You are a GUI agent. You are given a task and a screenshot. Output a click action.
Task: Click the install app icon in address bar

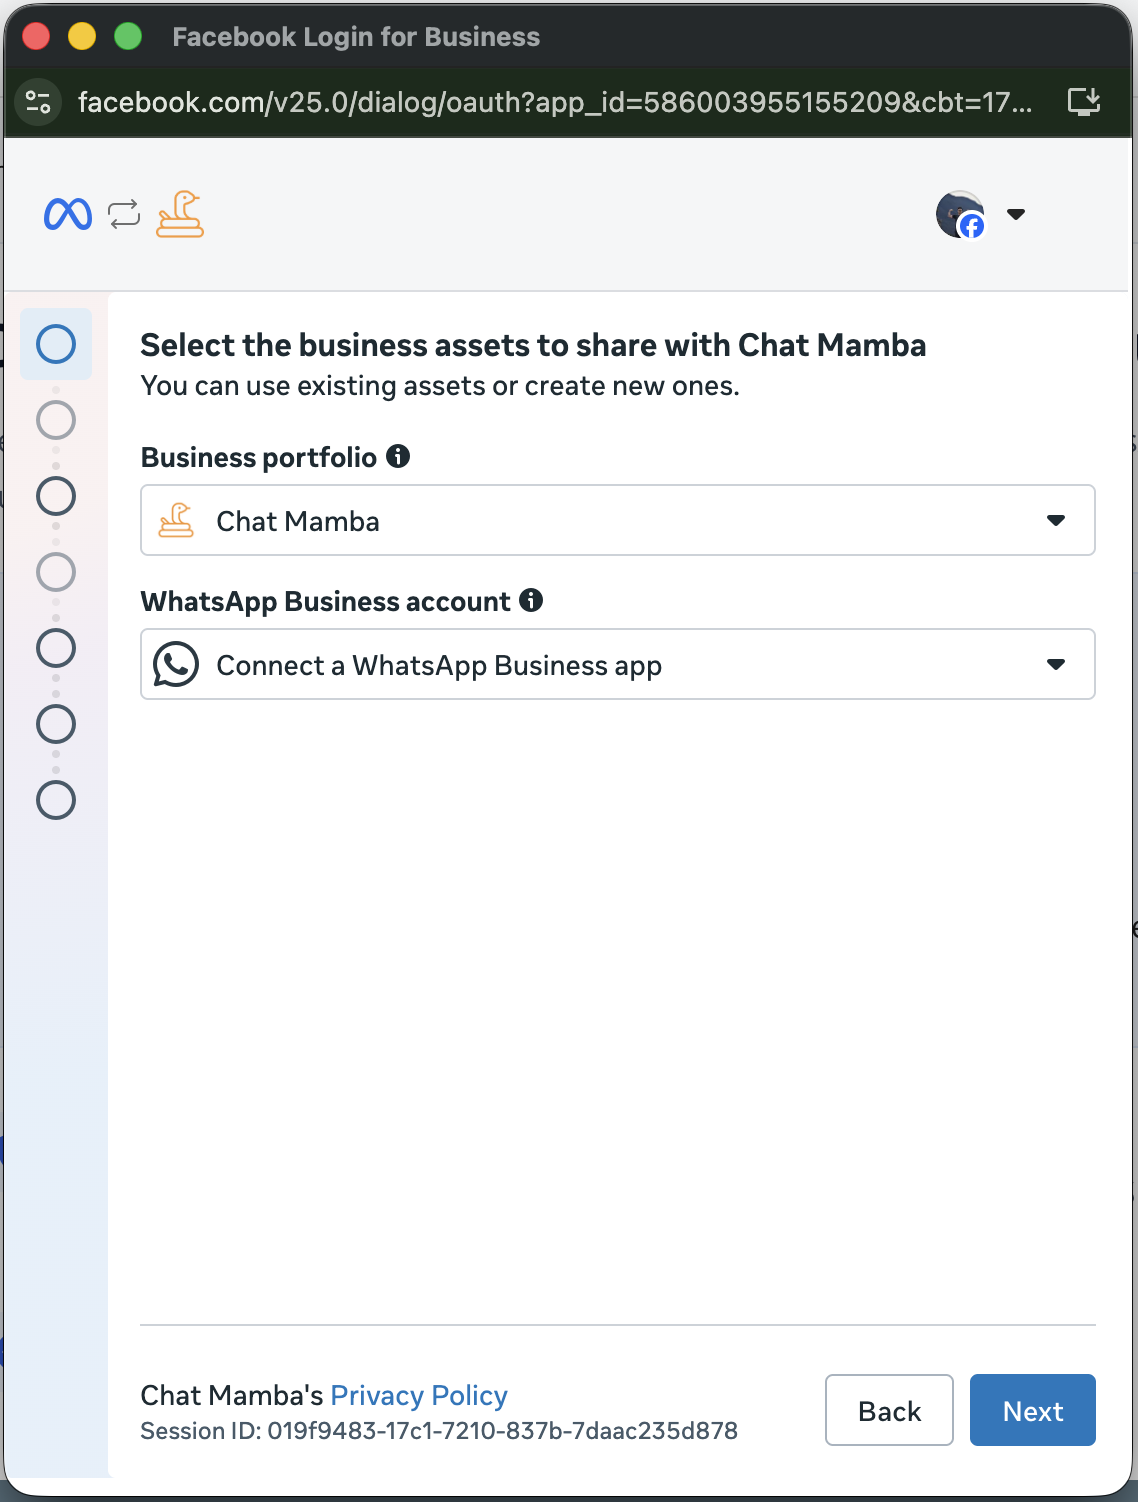[x=1084, y=102]
